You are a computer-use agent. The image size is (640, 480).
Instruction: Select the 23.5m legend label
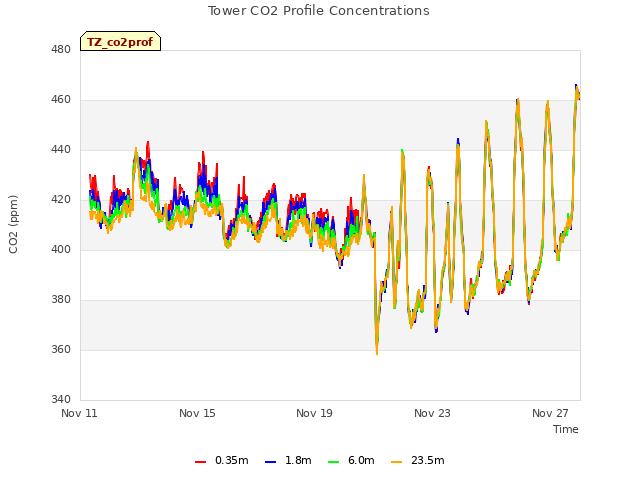[427, 460]
